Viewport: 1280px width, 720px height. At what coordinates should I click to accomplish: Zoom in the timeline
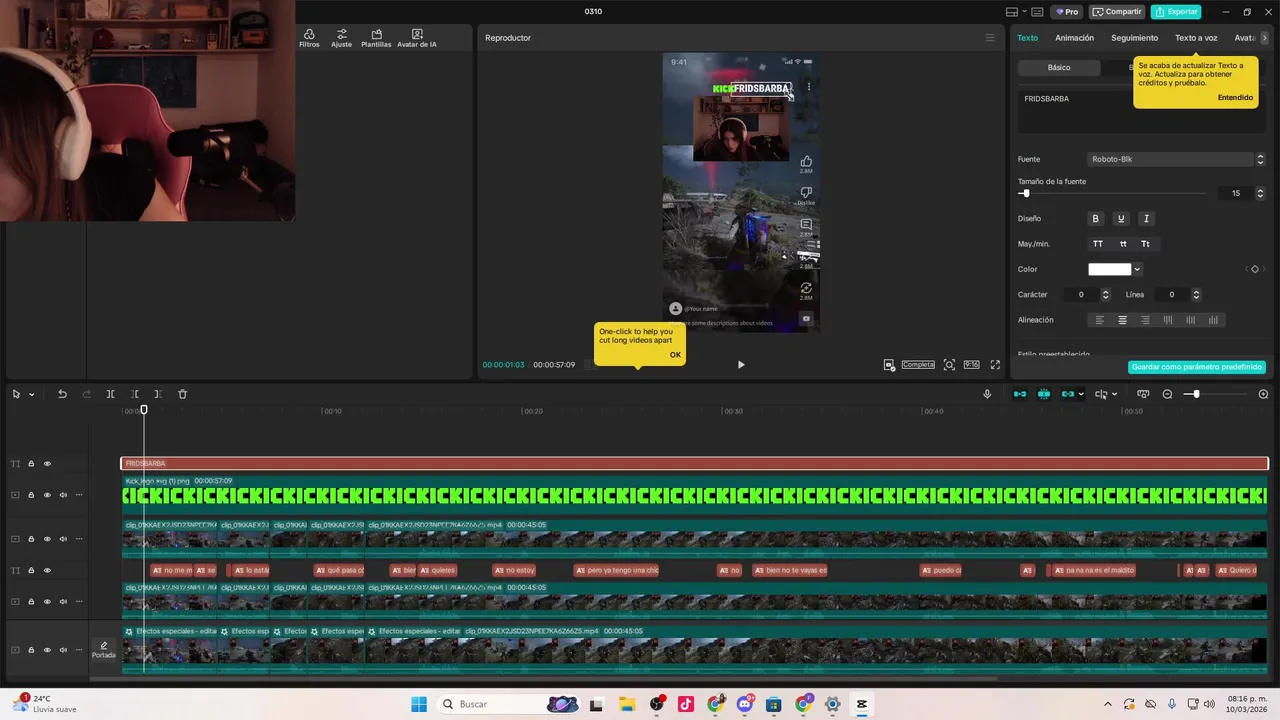1263,394
